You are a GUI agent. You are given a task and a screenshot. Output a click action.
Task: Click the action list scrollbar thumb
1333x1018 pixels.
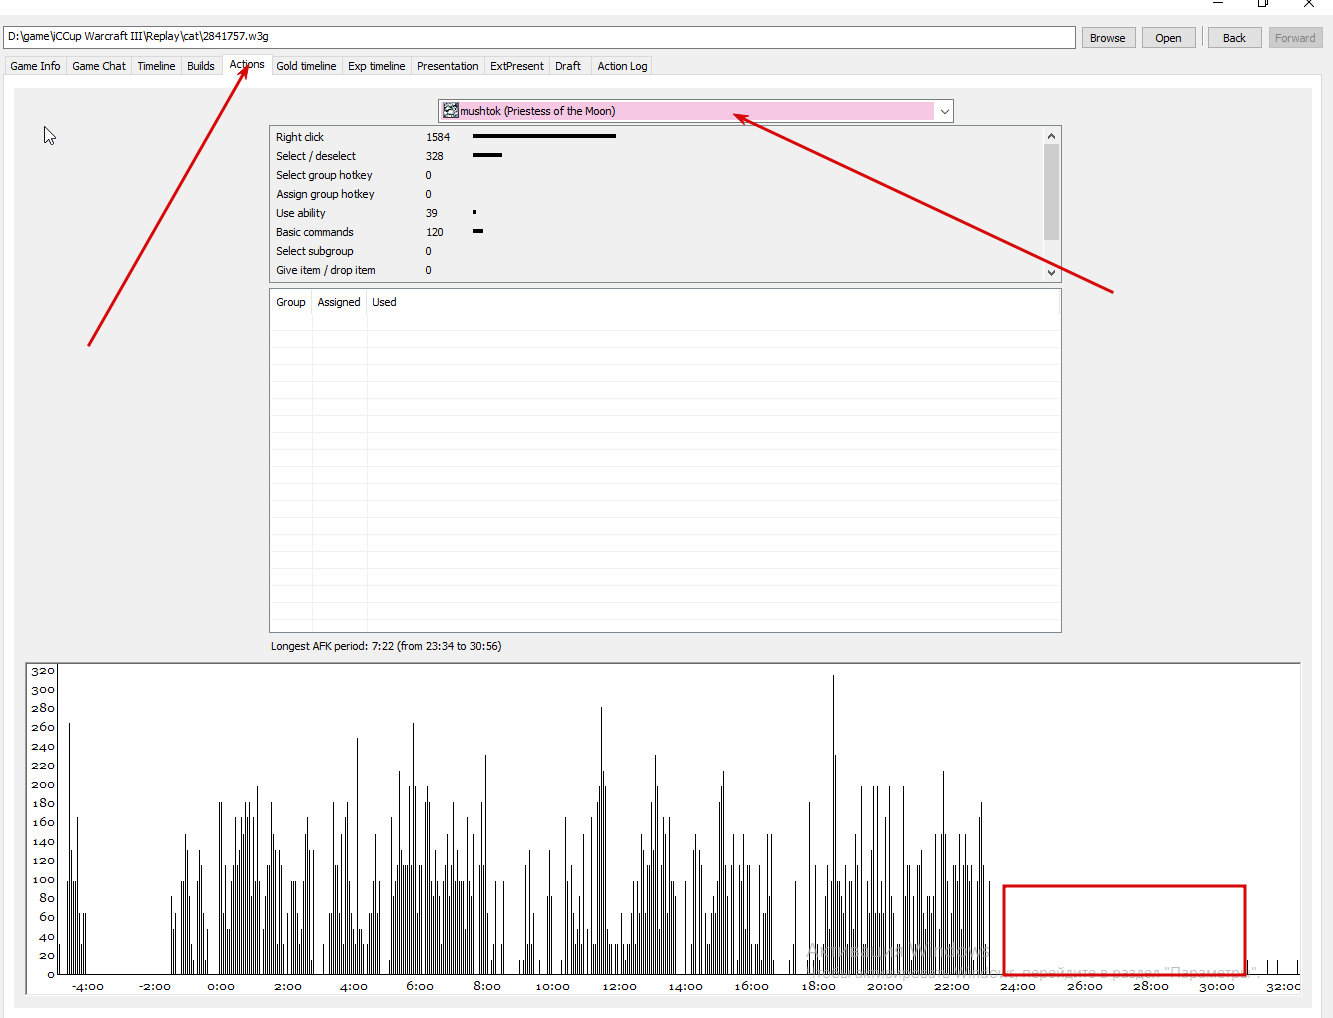point(1051,192)
